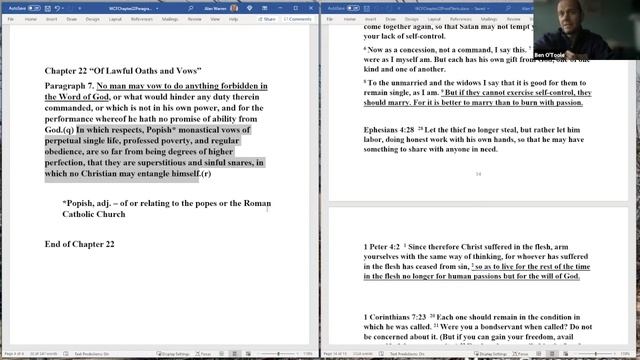This screenshot has width=640, height=360.
Task: Select Web Layout view in left status bar
Action: pos(248,354)
